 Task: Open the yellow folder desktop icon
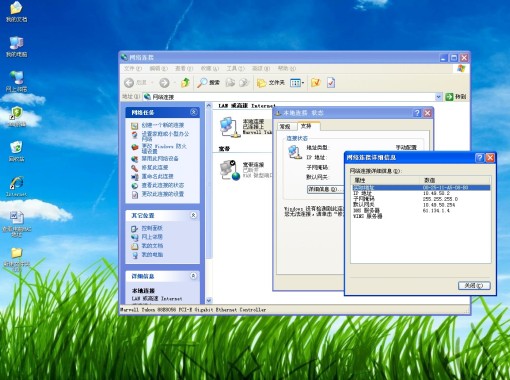(x=16, y=259)
